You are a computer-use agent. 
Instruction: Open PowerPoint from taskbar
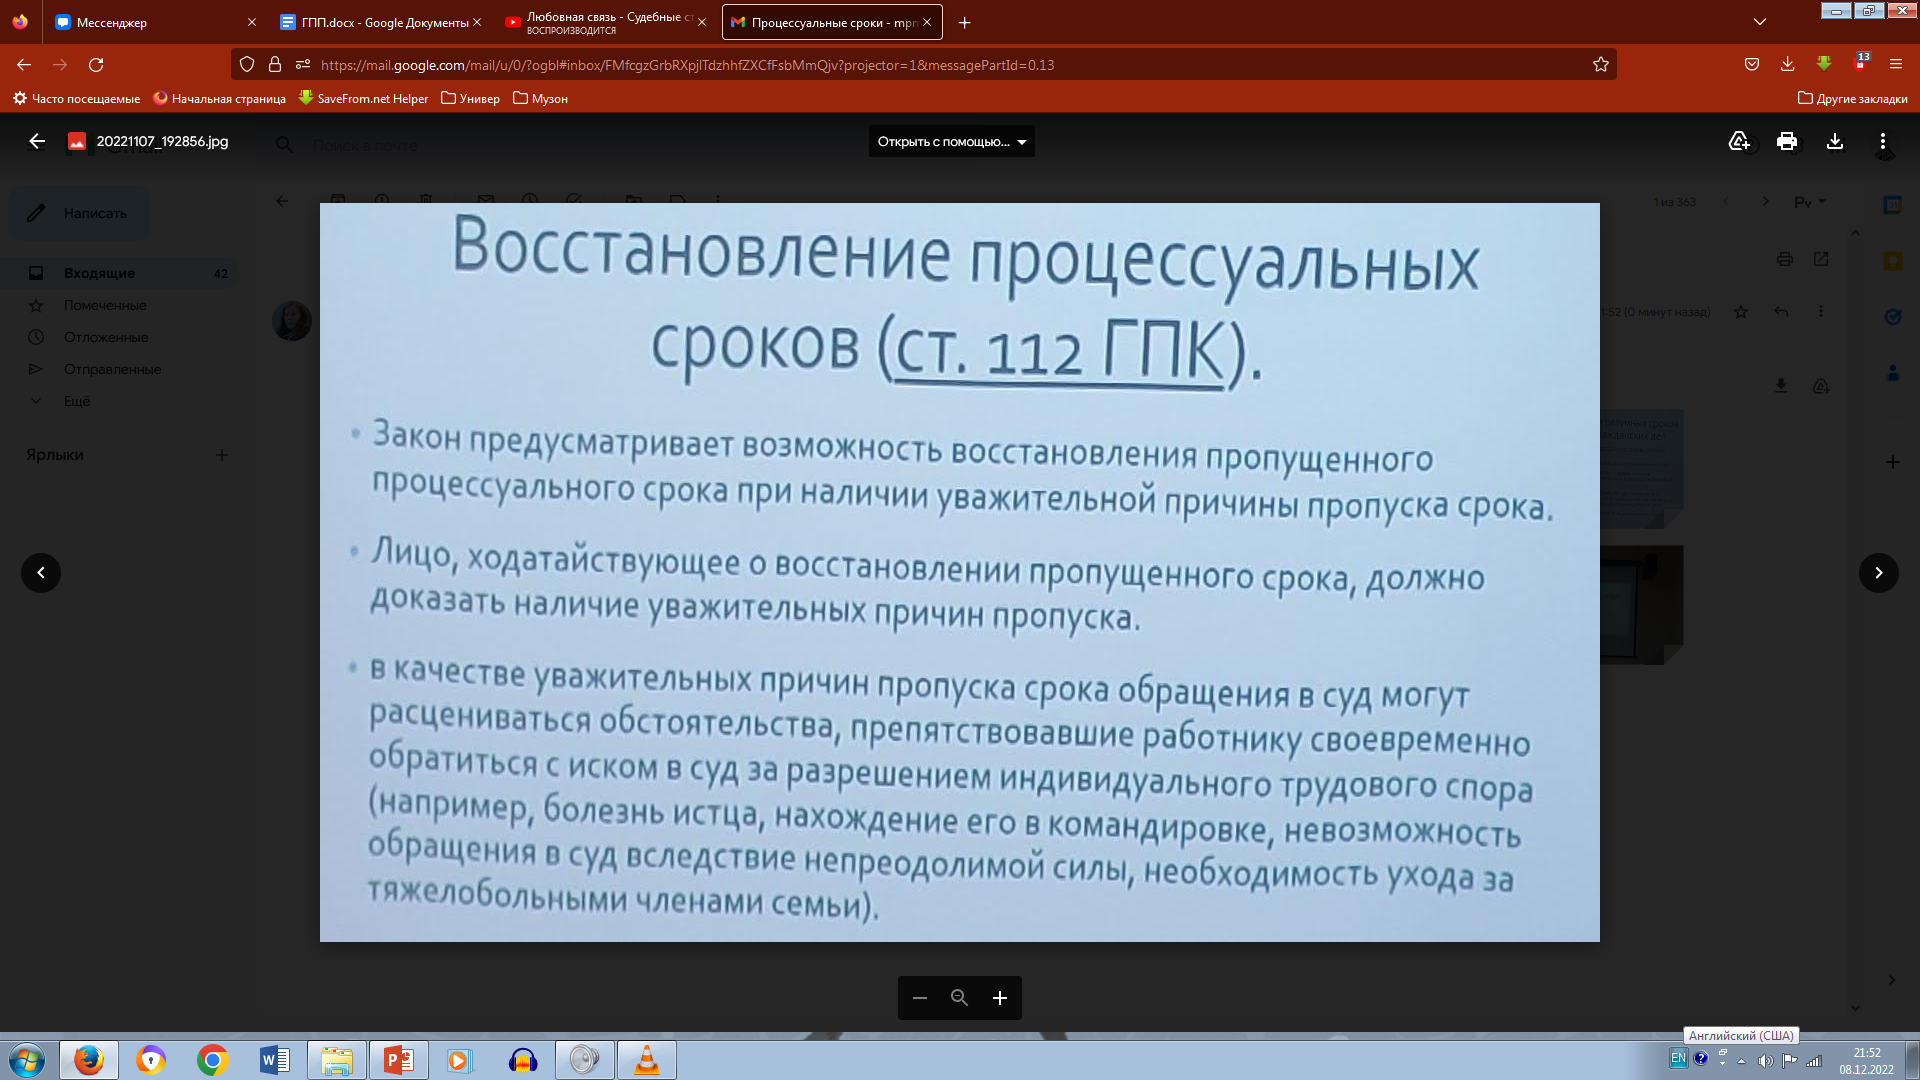(x=399, y=1060)
